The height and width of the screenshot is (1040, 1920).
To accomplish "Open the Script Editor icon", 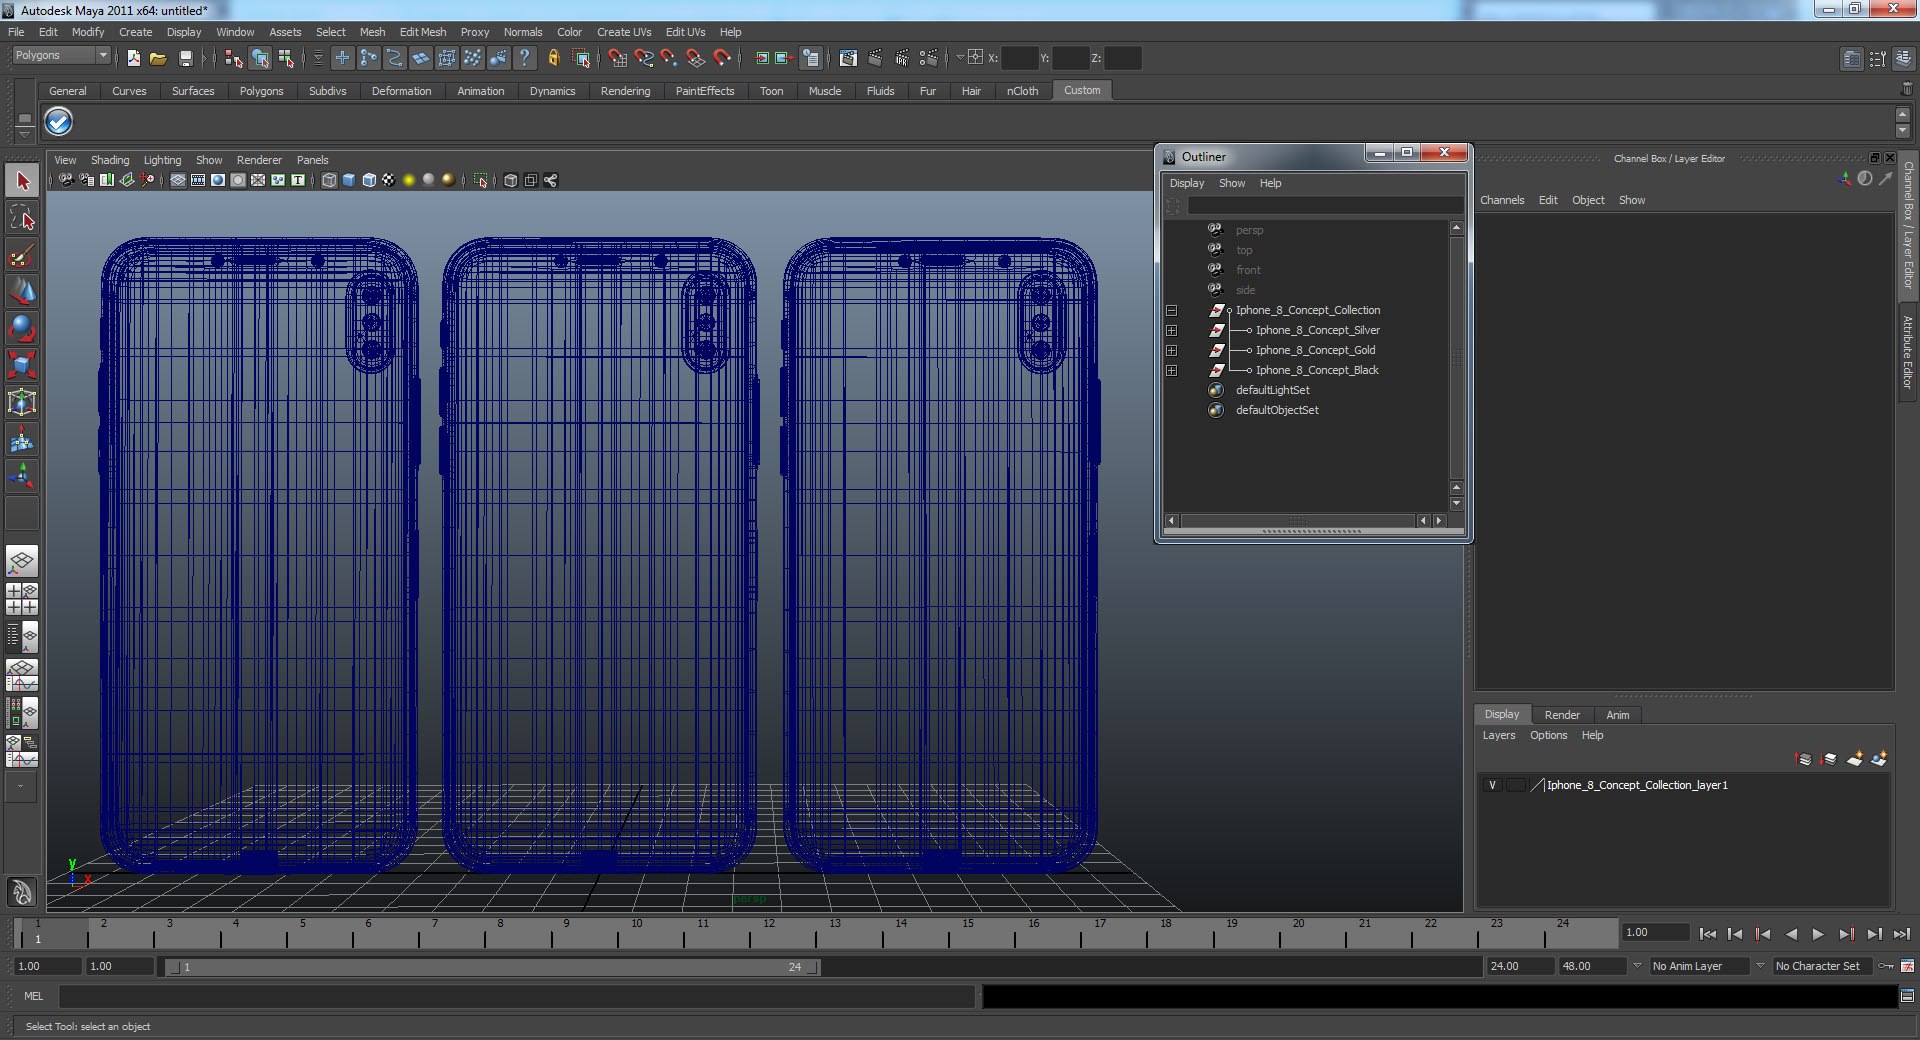I will pos(1907,996).
